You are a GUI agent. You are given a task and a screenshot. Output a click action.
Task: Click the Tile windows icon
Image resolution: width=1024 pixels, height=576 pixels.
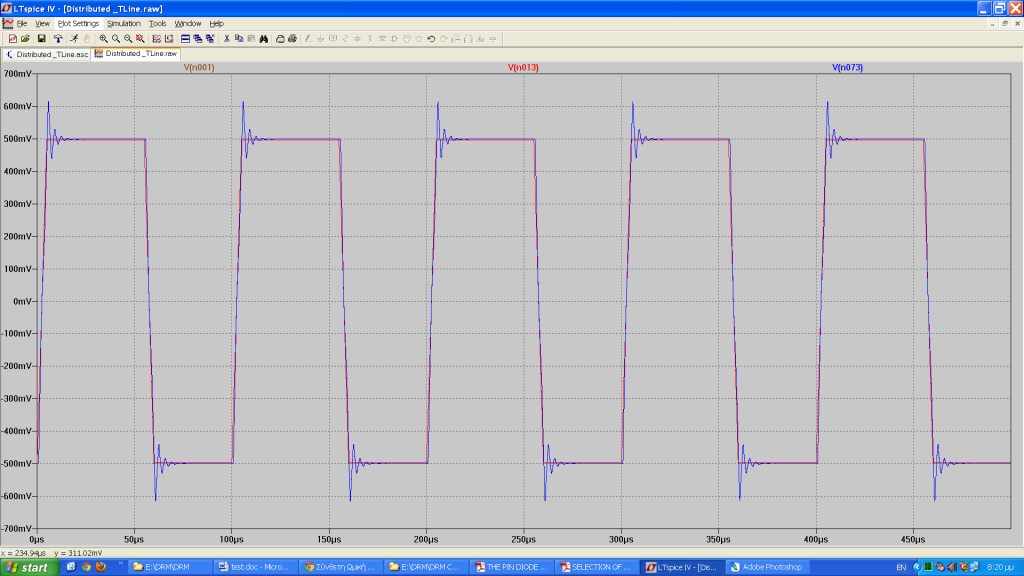point(185,38)
